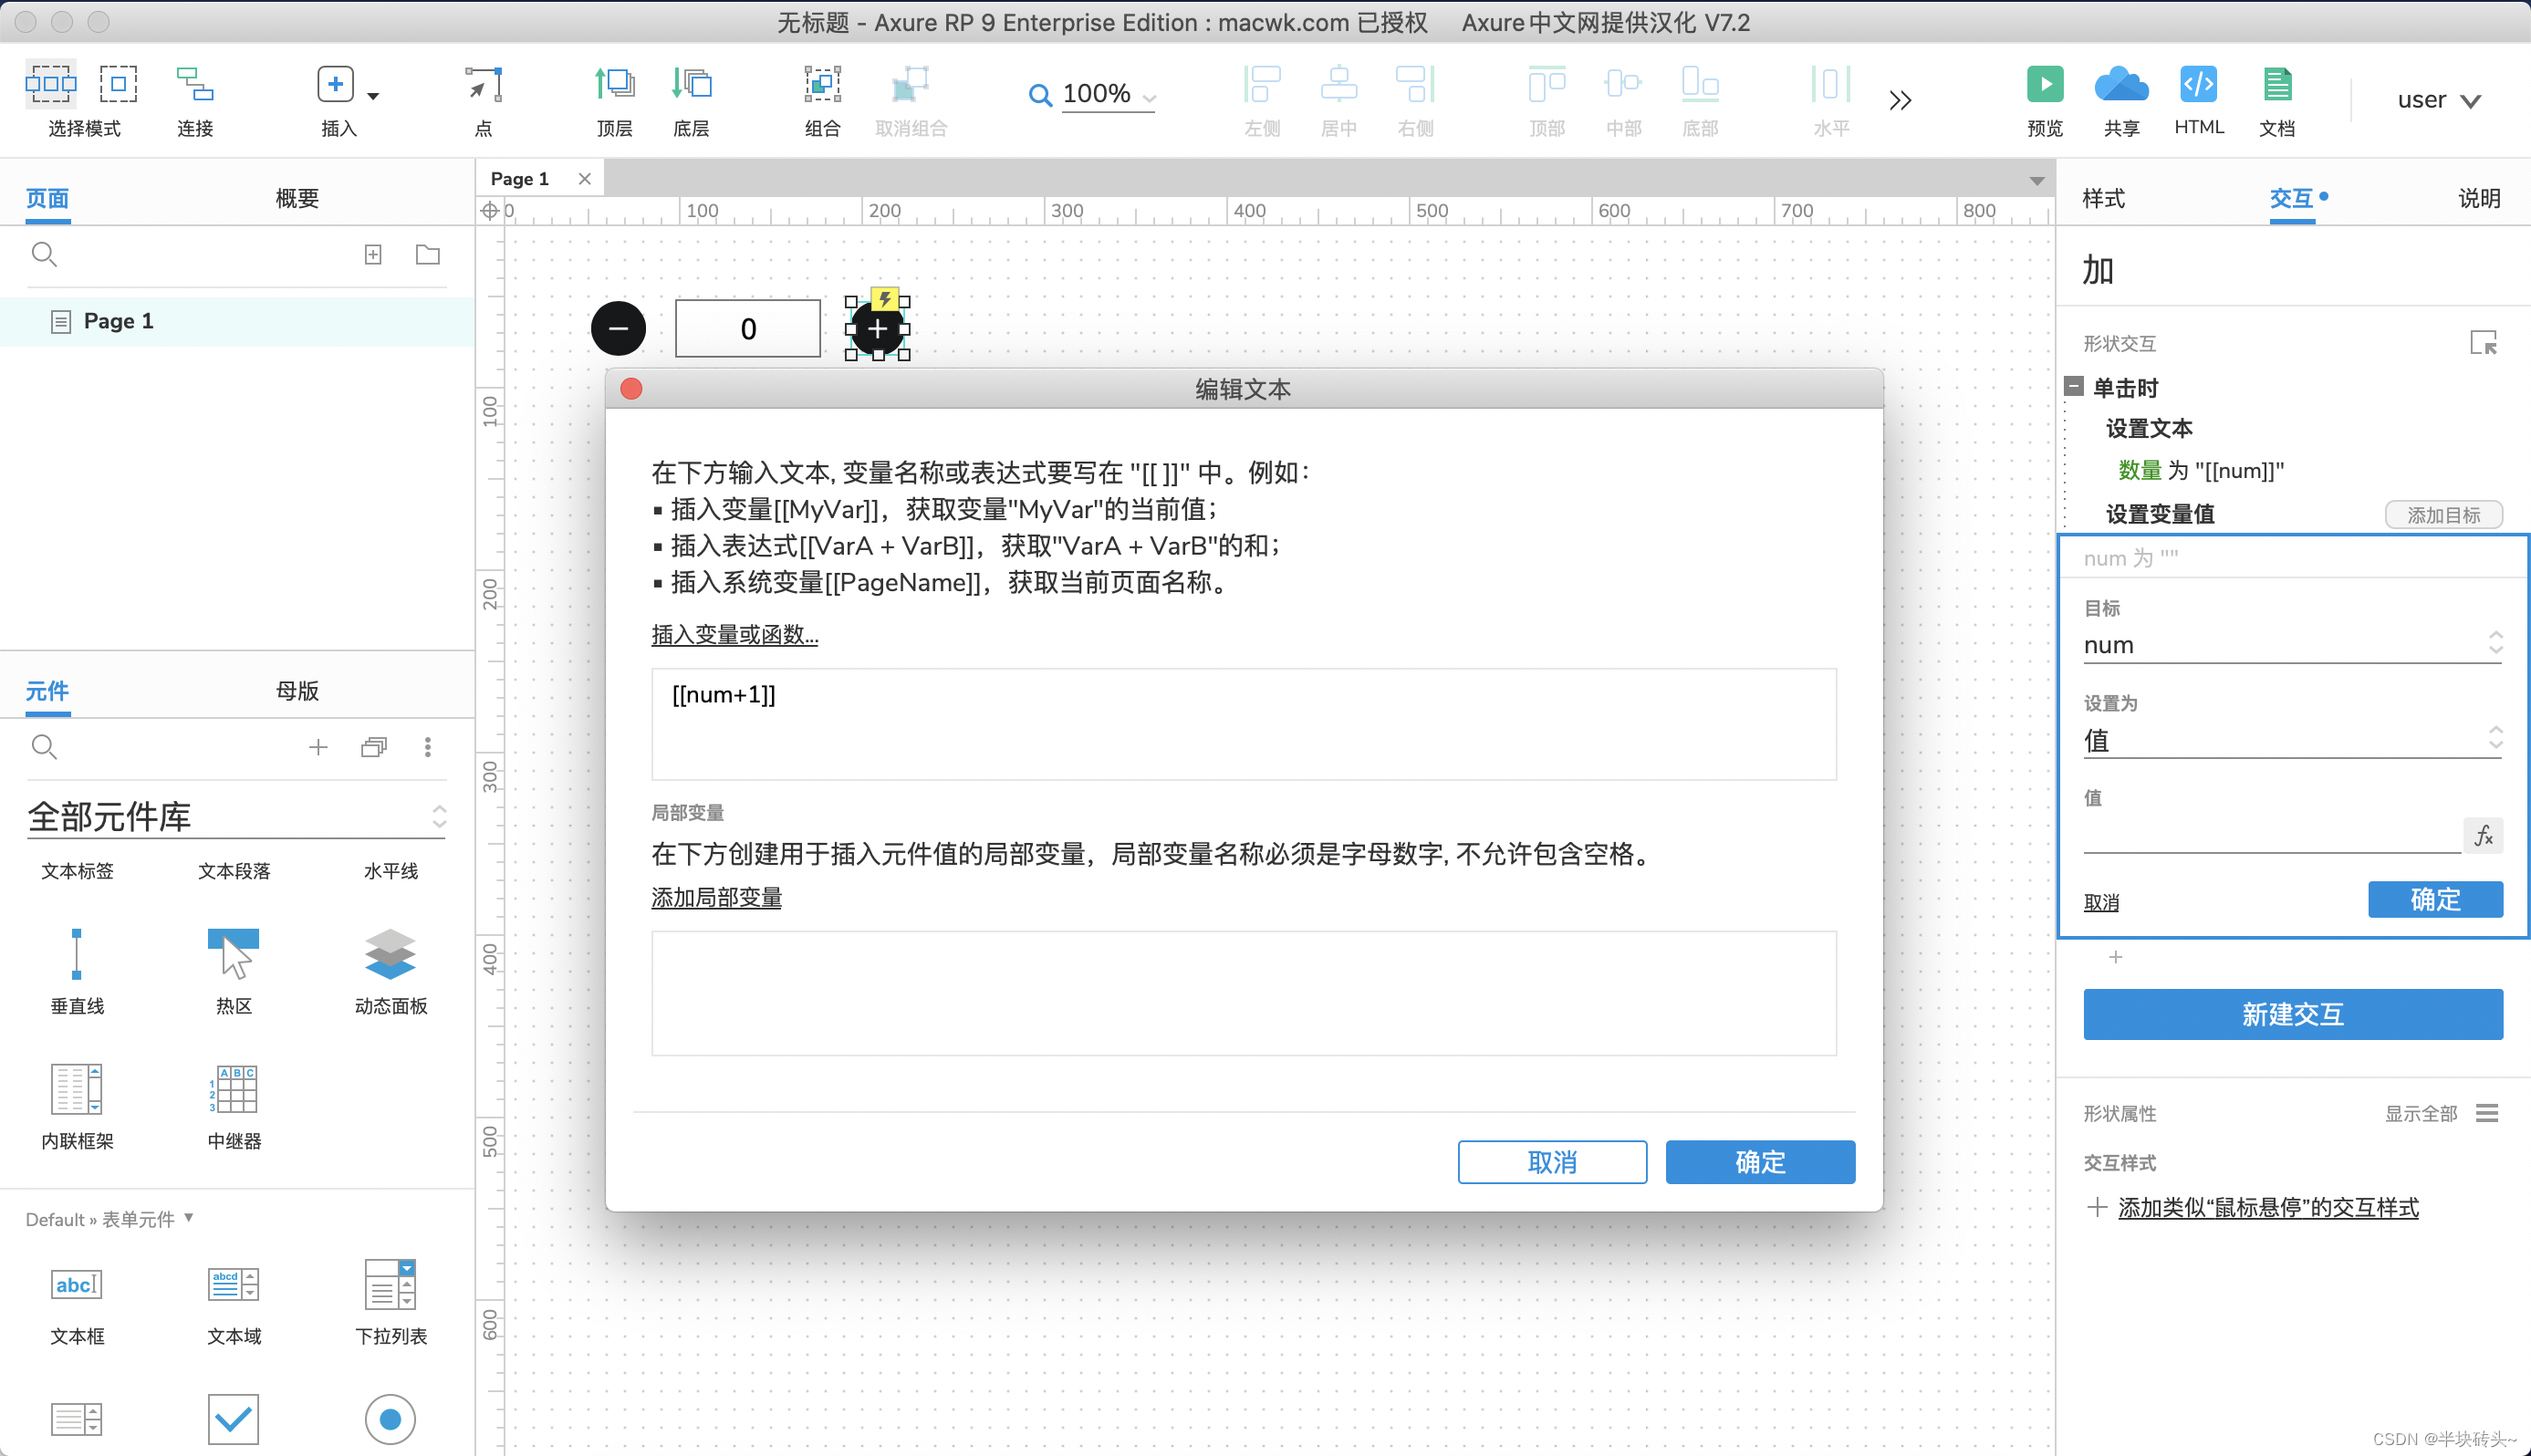Click the Dynamic Panel (动态面板) widget
This screenshot has height=1456, width=2531.
[390, 954]
